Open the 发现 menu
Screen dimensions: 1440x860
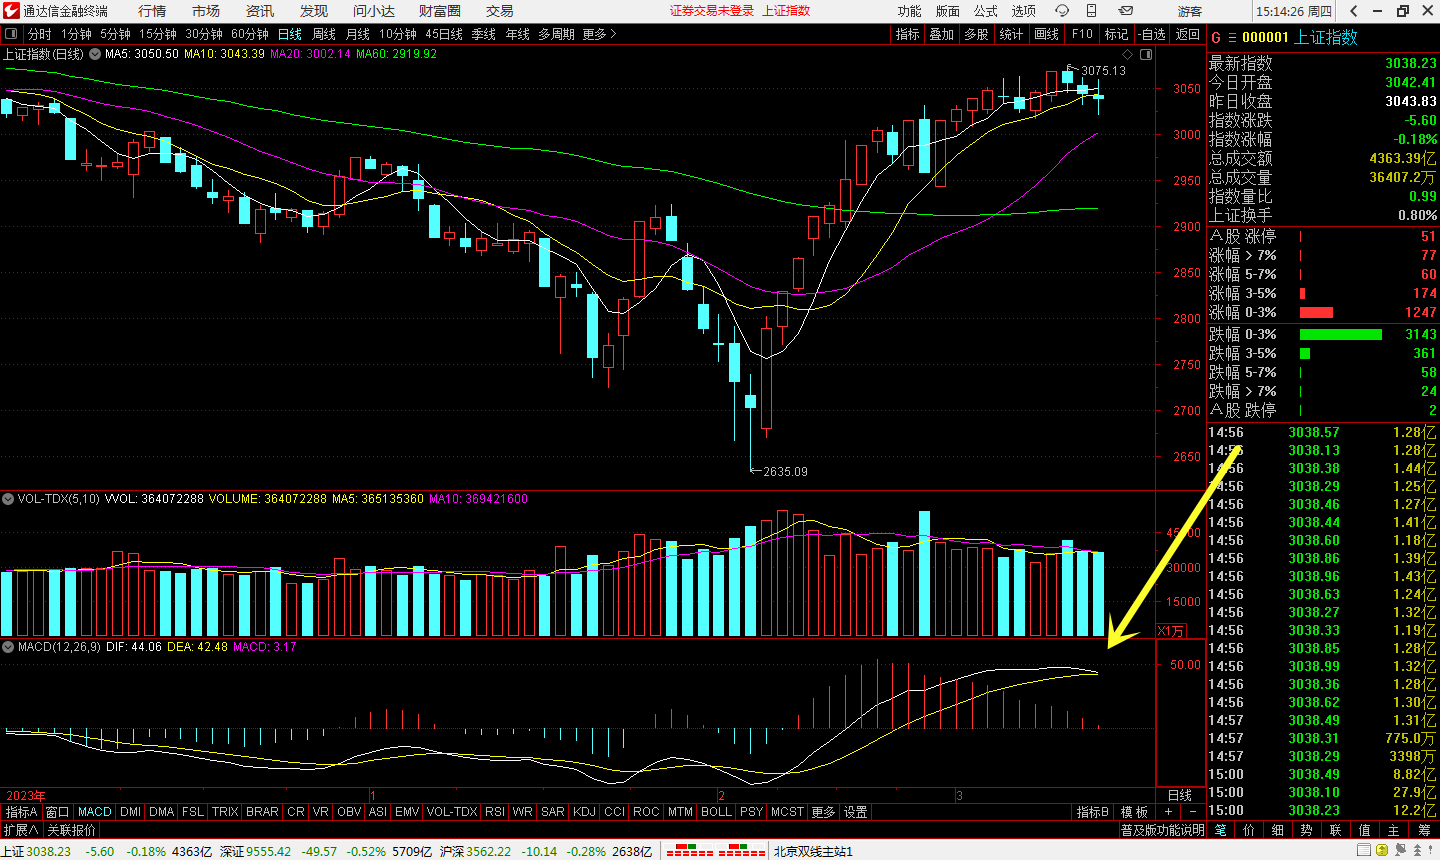click(314, 11)
